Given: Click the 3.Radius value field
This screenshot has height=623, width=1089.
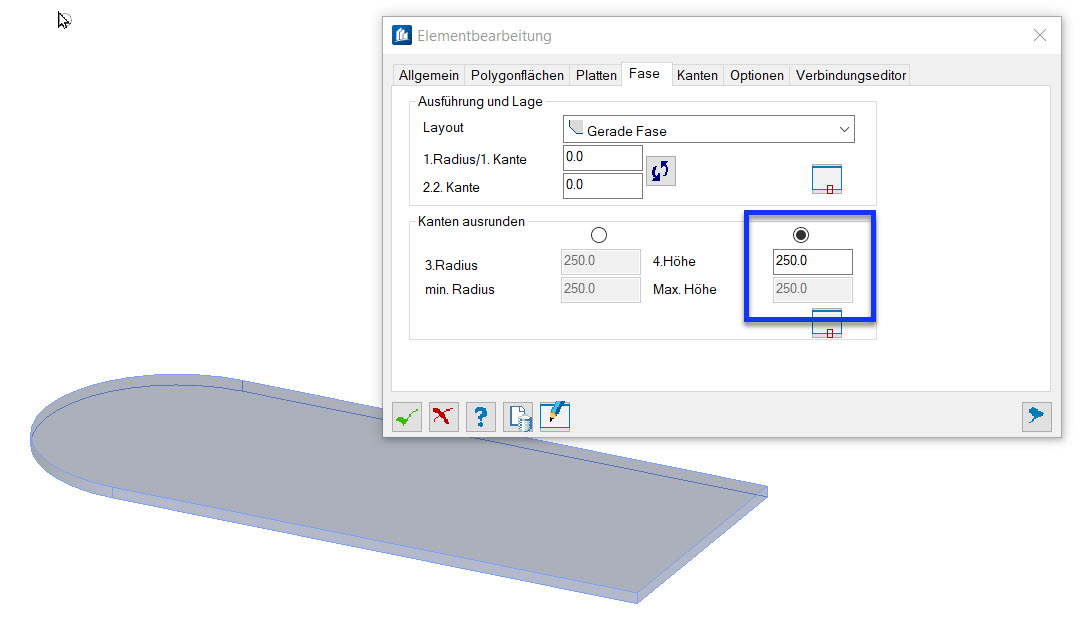Looking at the screenshot, I should pyautogui.click(x=601, y=262).
